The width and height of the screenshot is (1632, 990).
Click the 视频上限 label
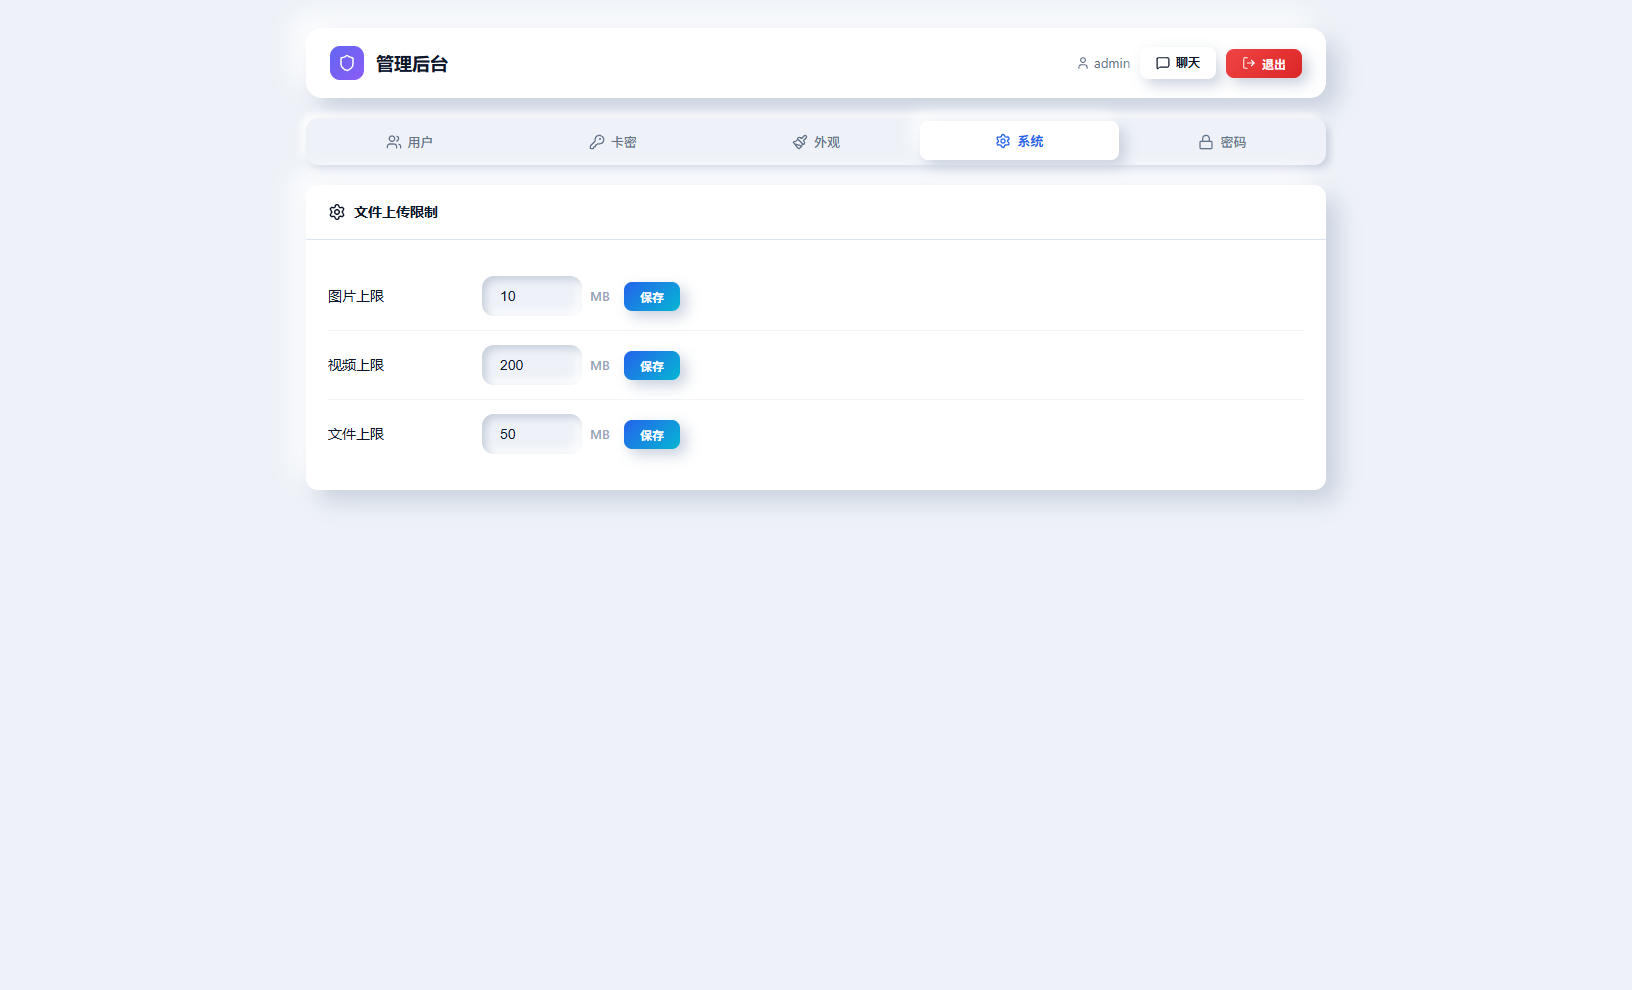pos(356,365)
